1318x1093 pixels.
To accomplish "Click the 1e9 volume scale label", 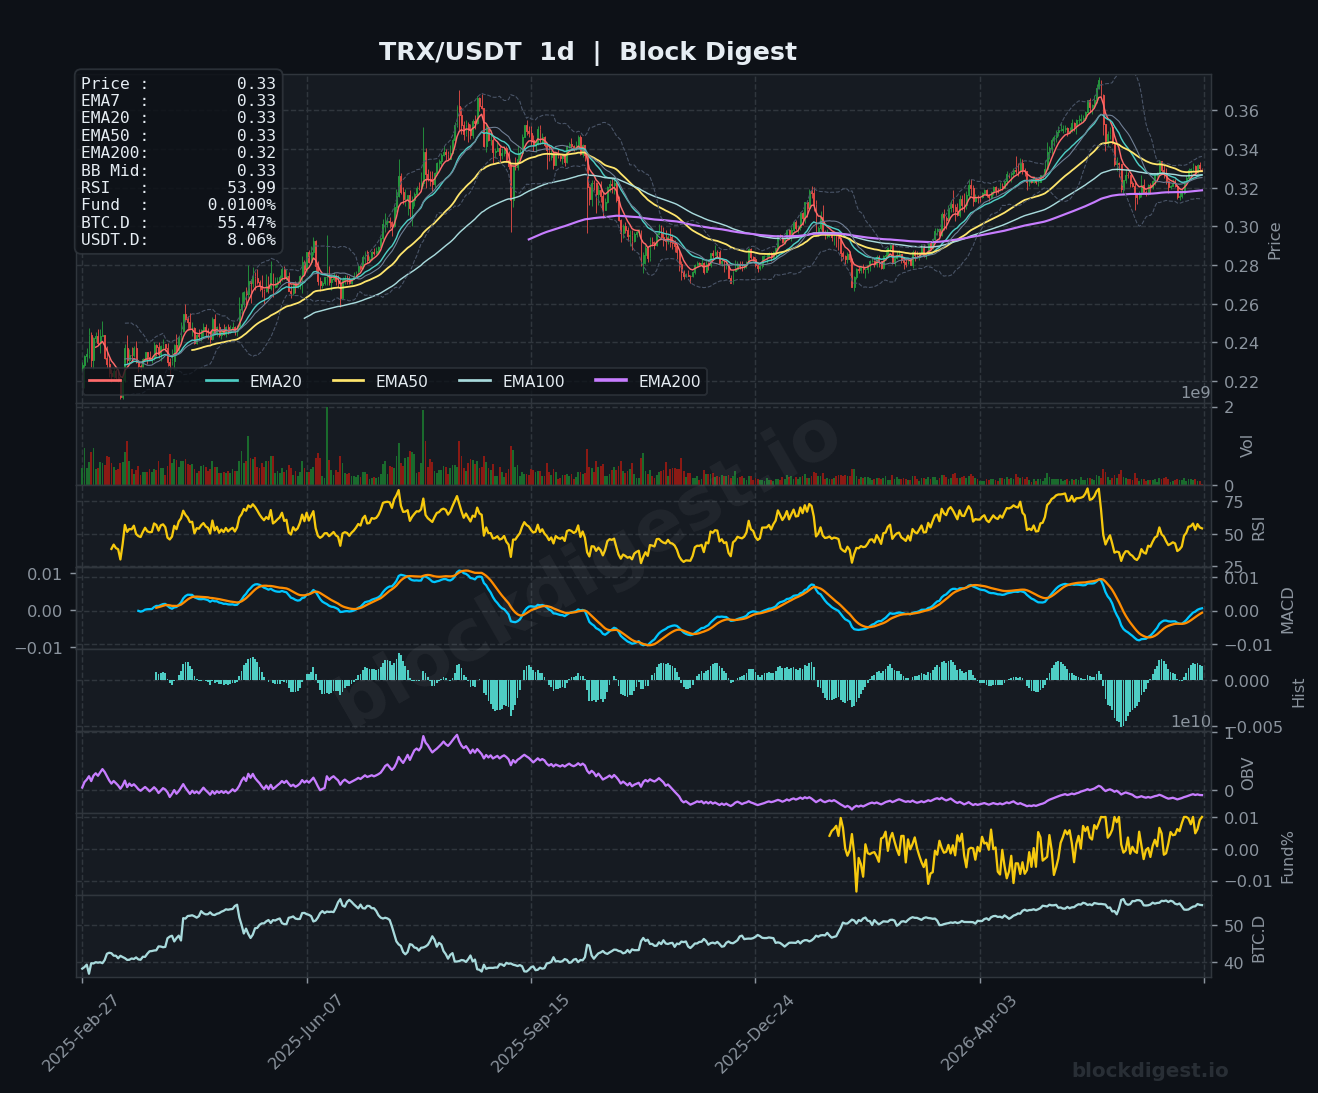I will [x=1196, y=392].
